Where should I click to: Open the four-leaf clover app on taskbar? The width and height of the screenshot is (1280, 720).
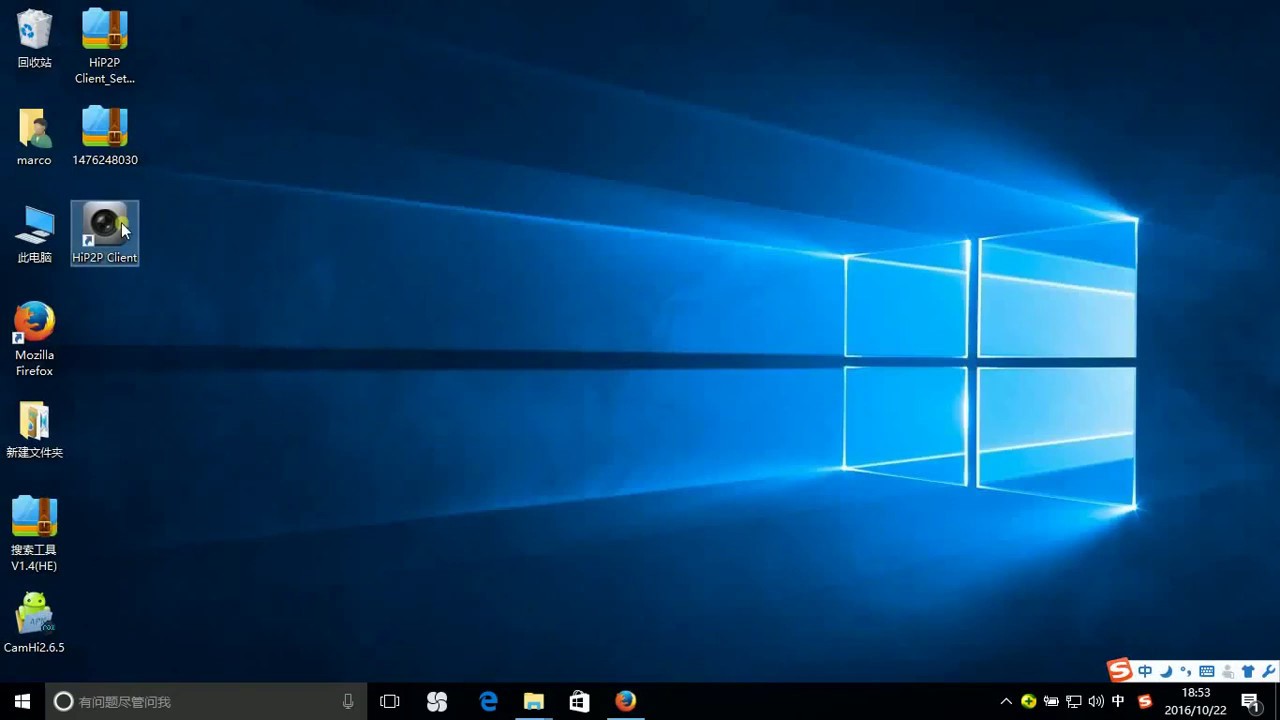437,702
